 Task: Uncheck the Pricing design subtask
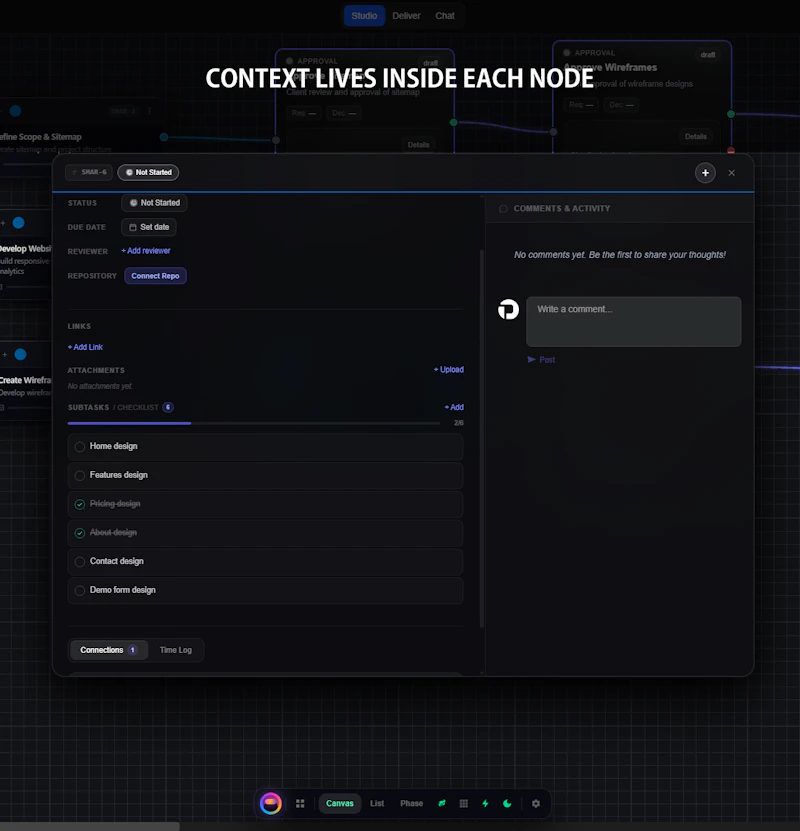(x=79, y=504)
